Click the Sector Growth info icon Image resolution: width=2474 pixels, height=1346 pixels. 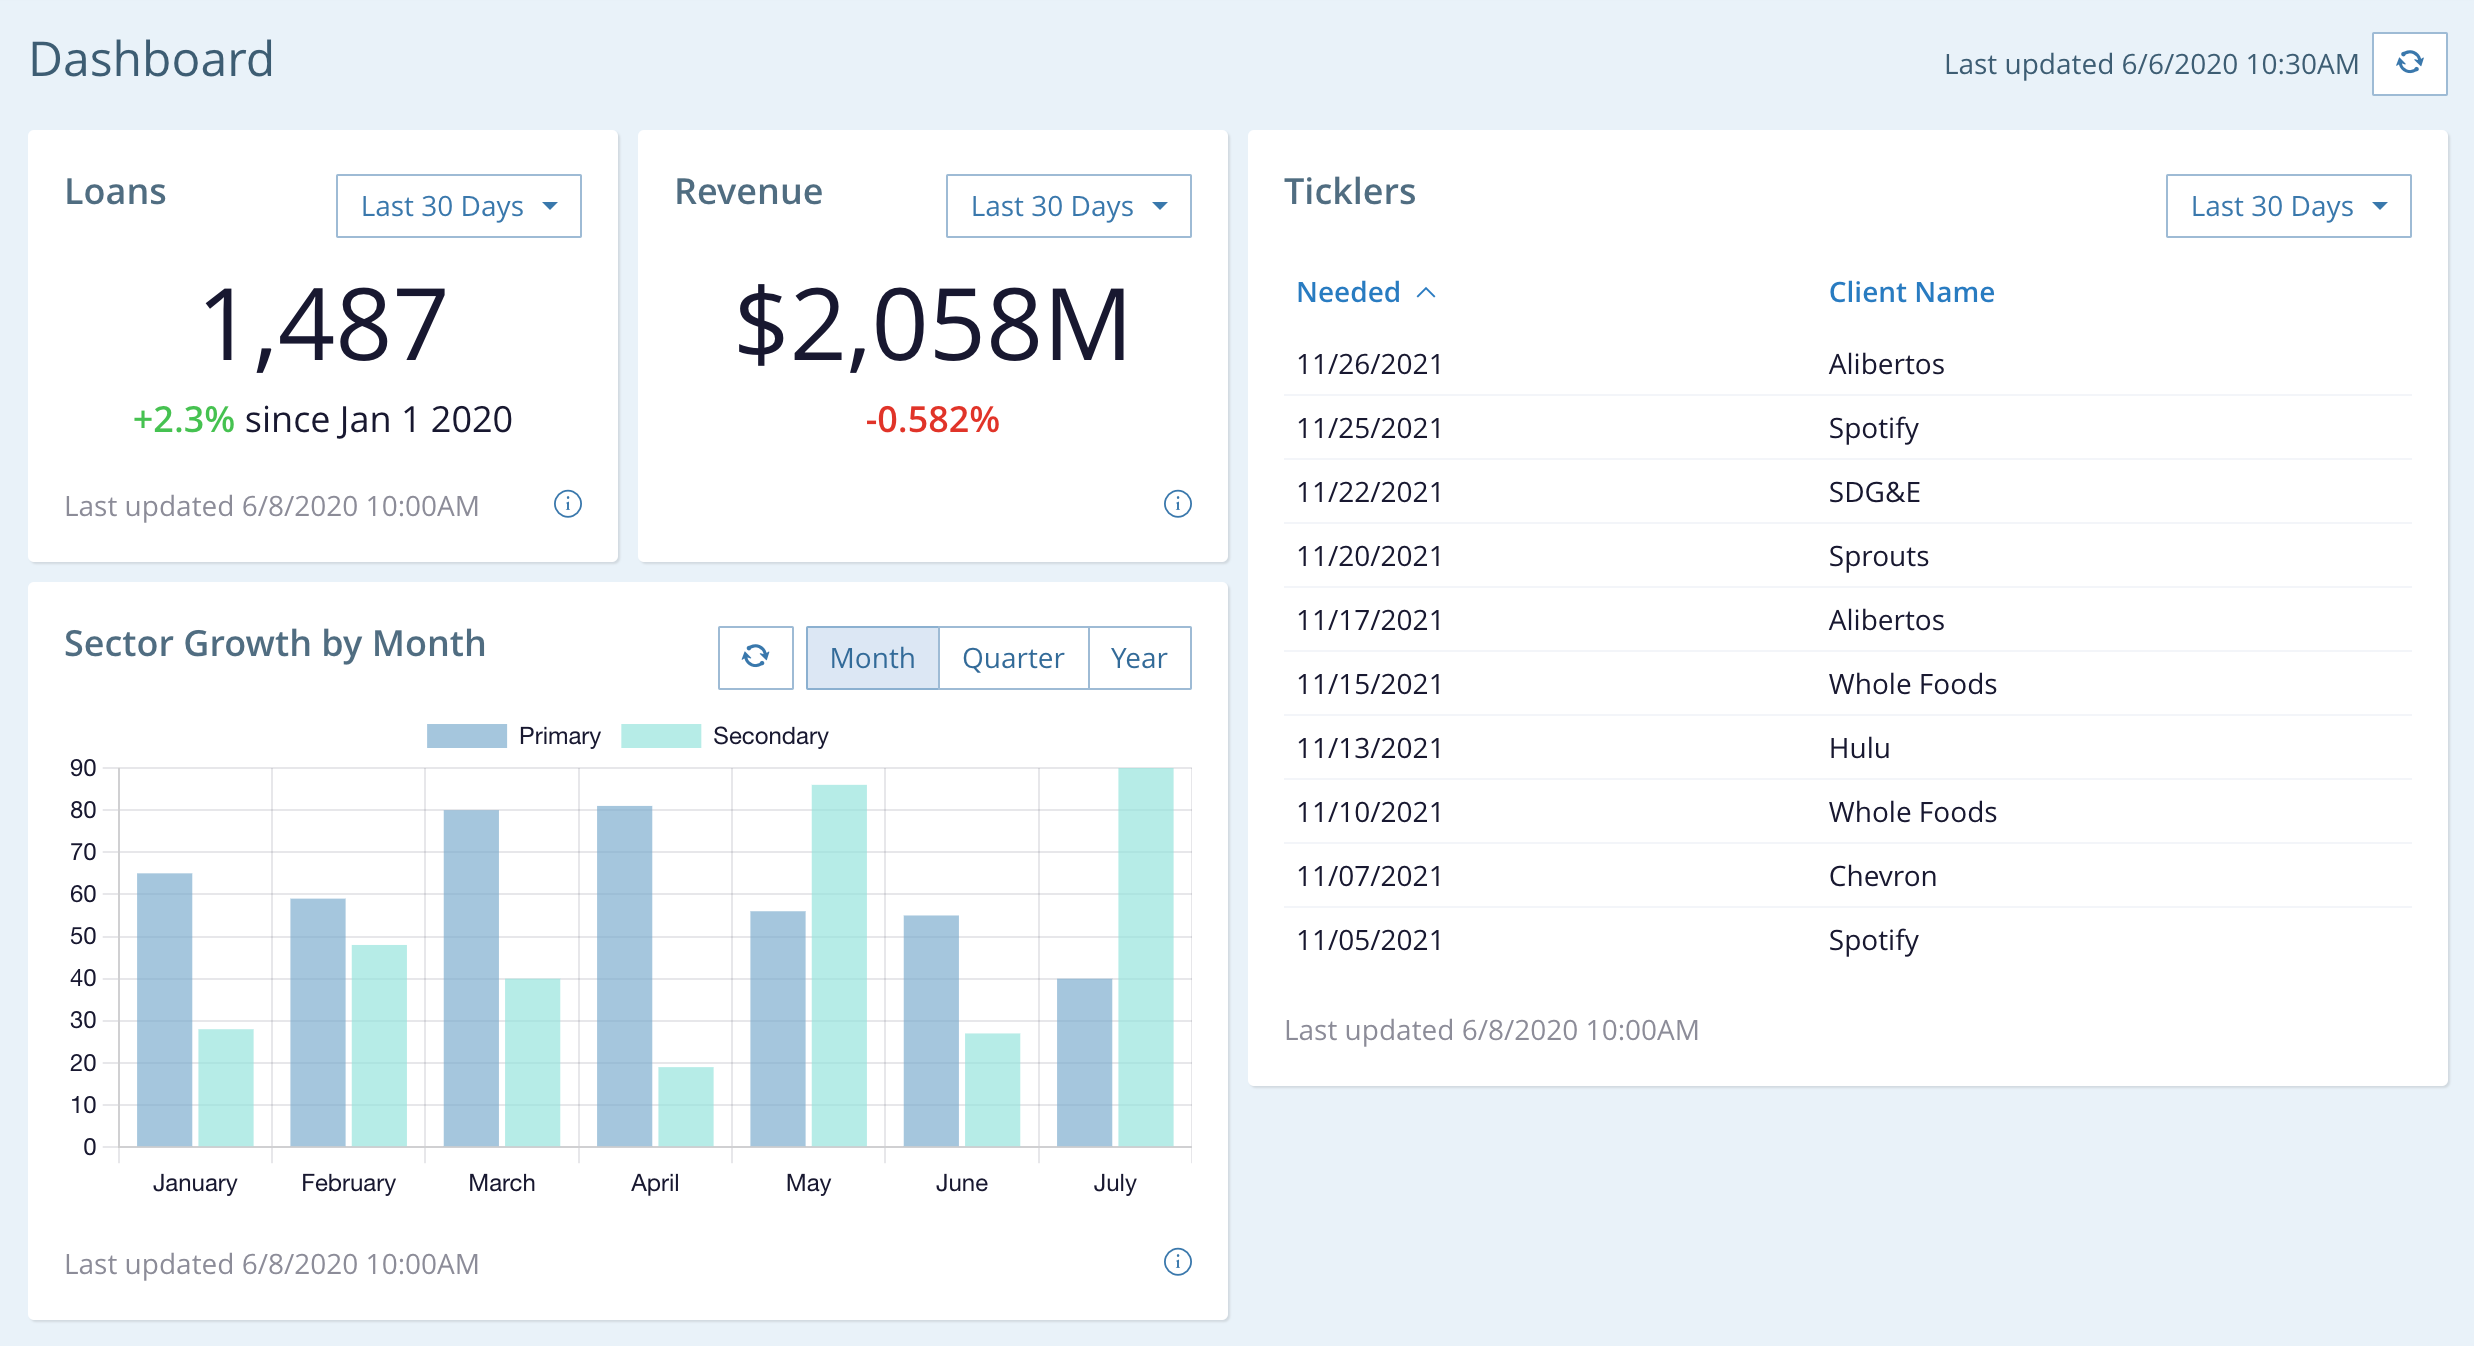point(1177,1262)
